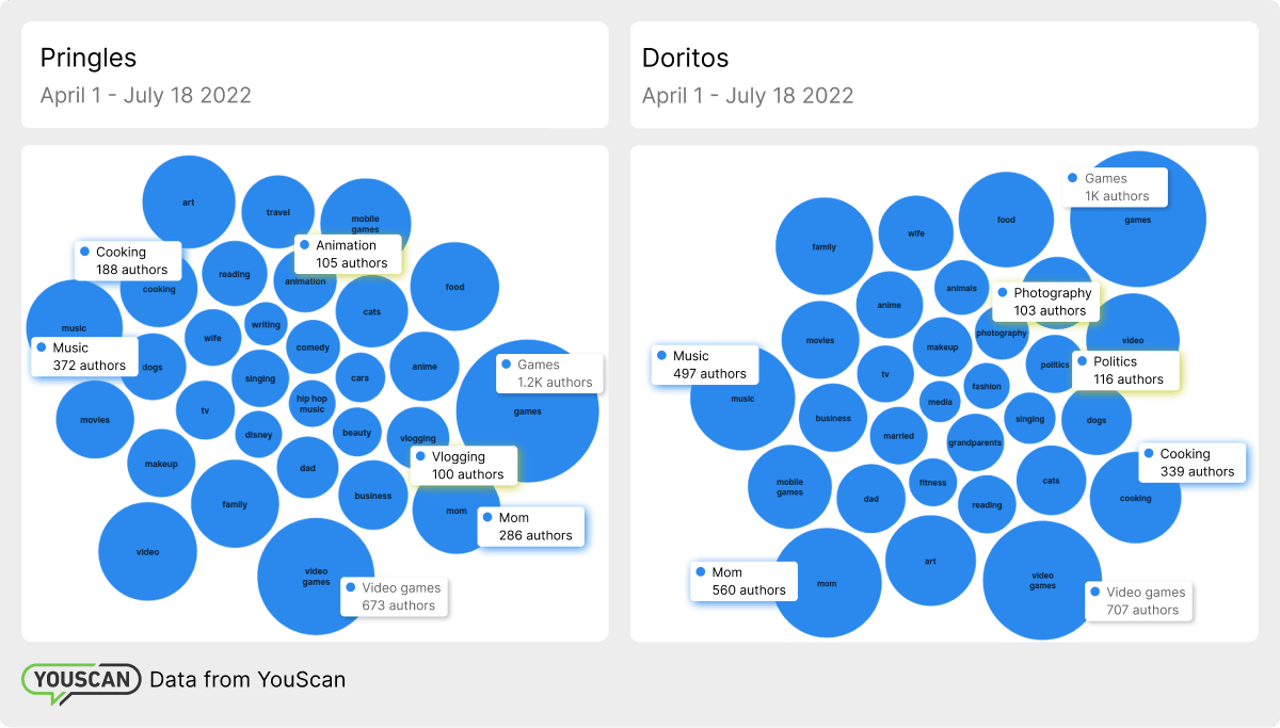Select the video bubble in Pringles chart
This screenshot has height=728, width=1280.
pos(148,552)
